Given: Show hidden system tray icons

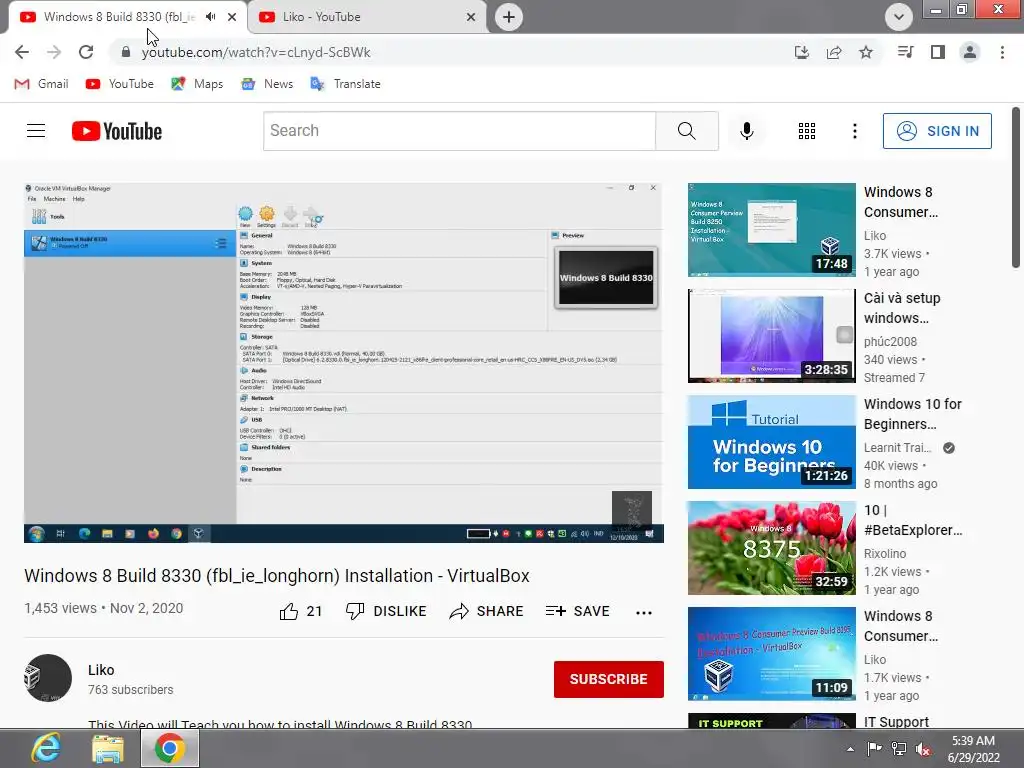Looking at the screenshot, I should (x=850, y=749).
